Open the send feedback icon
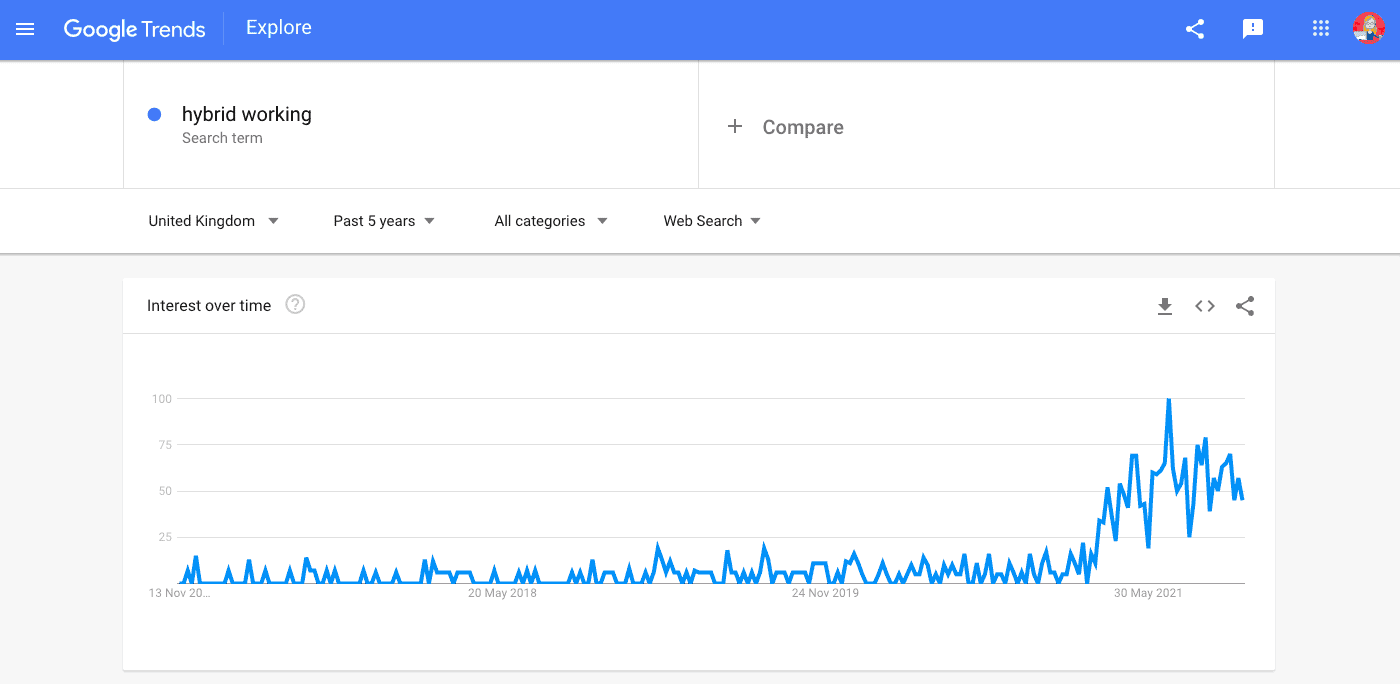 1252,29
